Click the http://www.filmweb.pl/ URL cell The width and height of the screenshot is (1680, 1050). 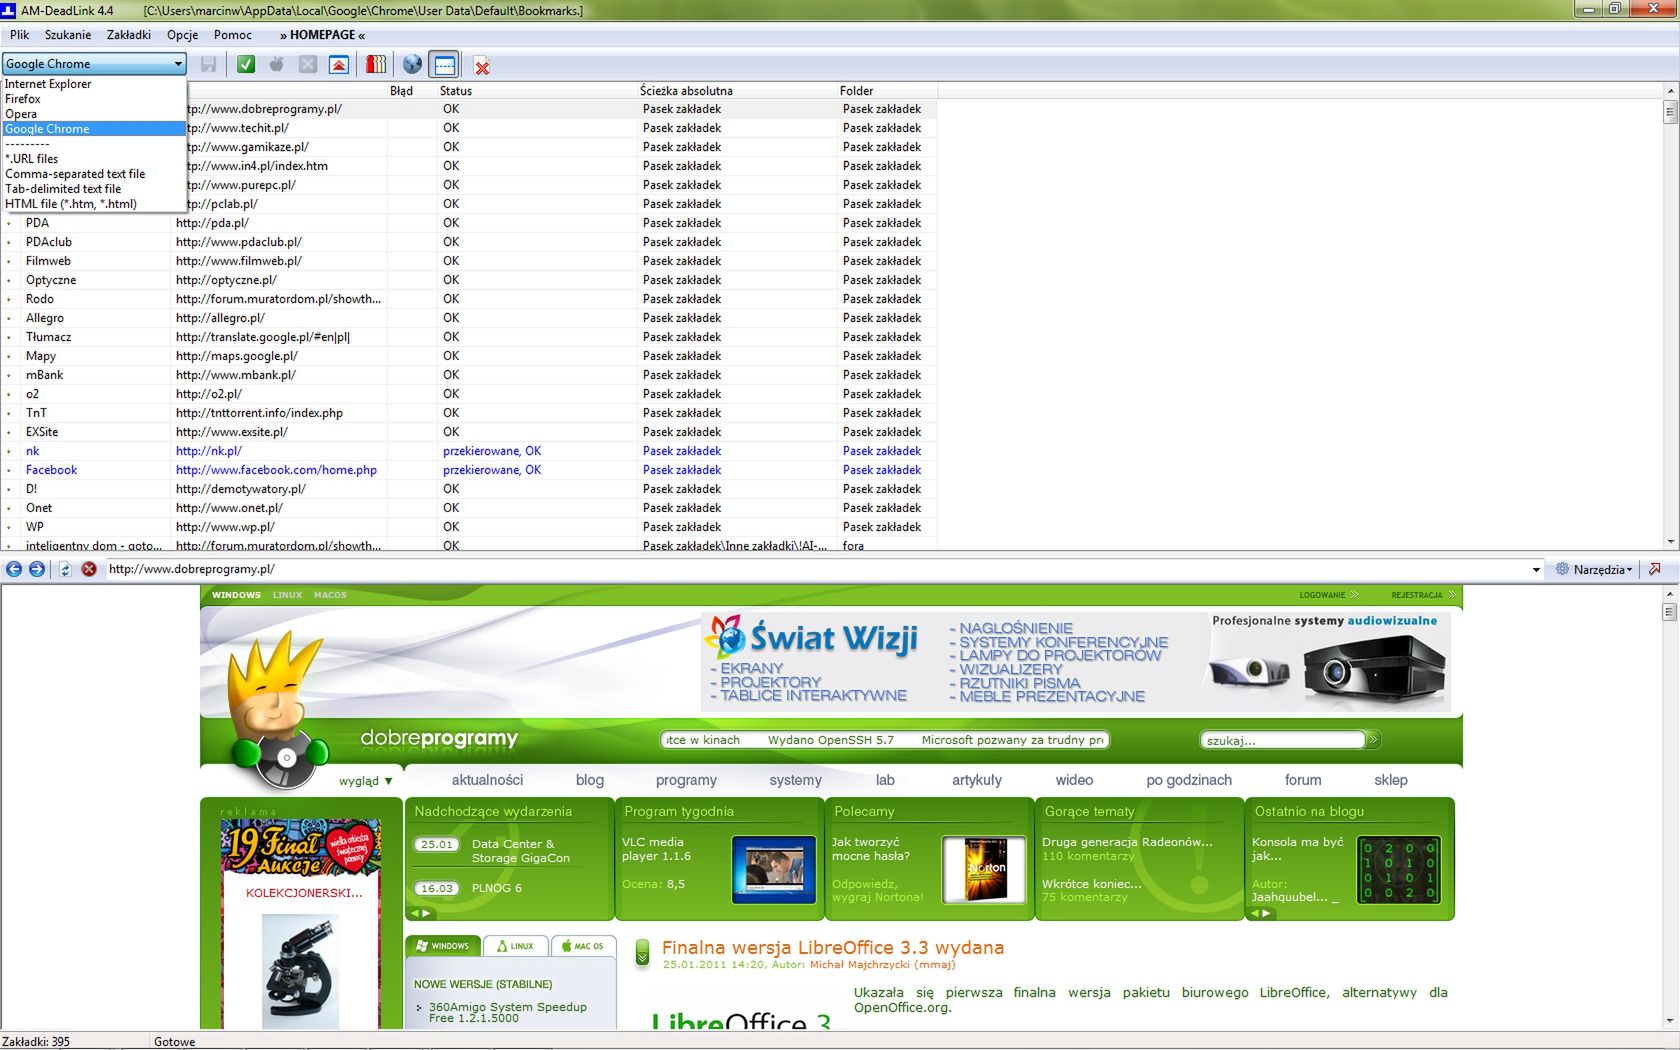pyautogui.click(x=239, y=261)
